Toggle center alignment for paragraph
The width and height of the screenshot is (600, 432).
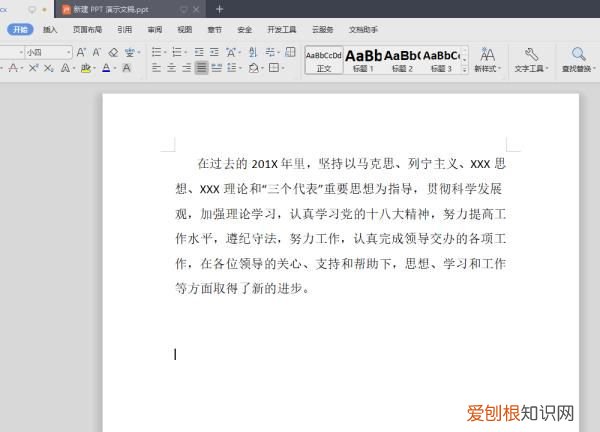[171, 68]
